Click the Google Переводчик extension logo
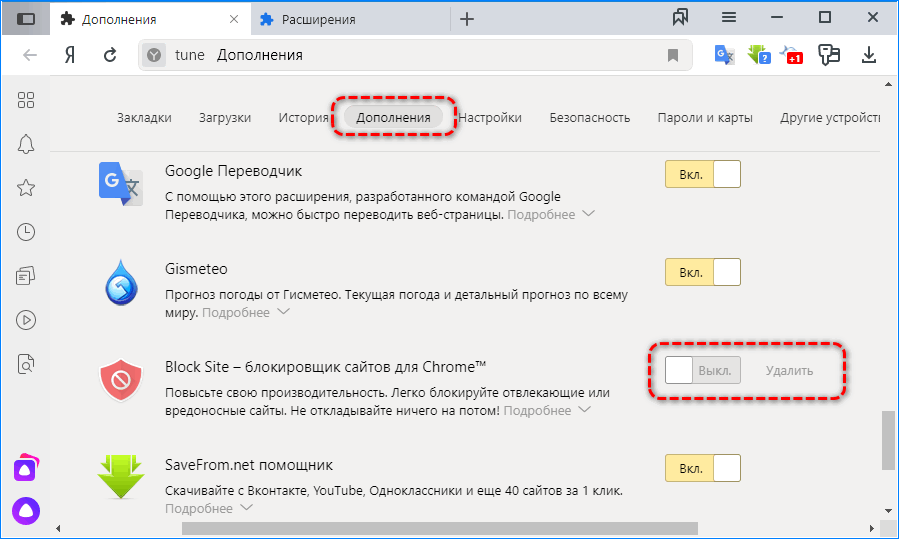The width and height of the screenshot is (899, 539). click(x=120, y=183)
